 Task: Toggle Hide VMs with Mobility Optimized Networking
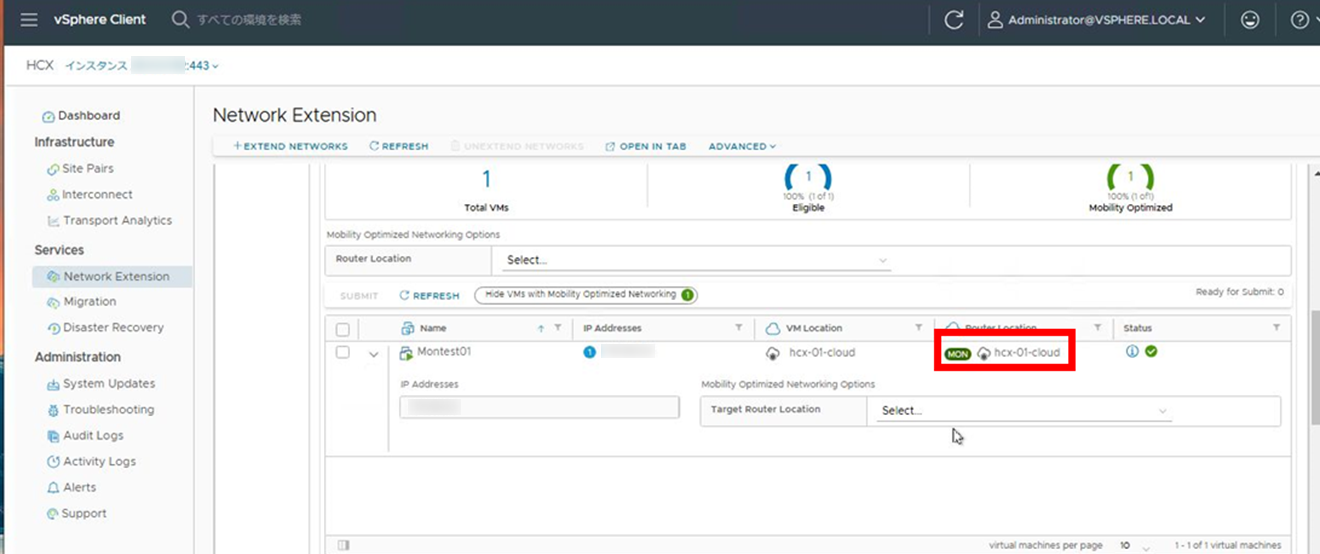click(586, 295)
